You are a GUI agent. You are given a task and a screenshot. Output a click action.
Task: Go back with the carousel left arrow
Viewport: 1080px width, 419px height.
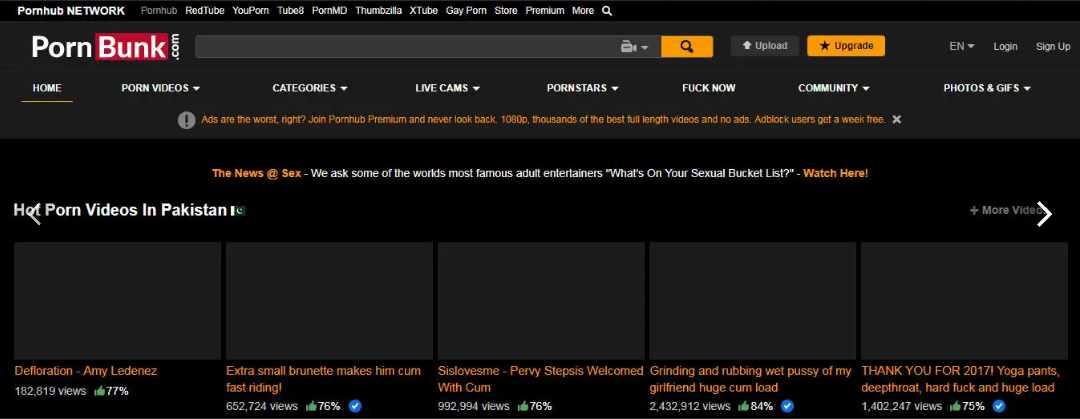coord(33,213)
